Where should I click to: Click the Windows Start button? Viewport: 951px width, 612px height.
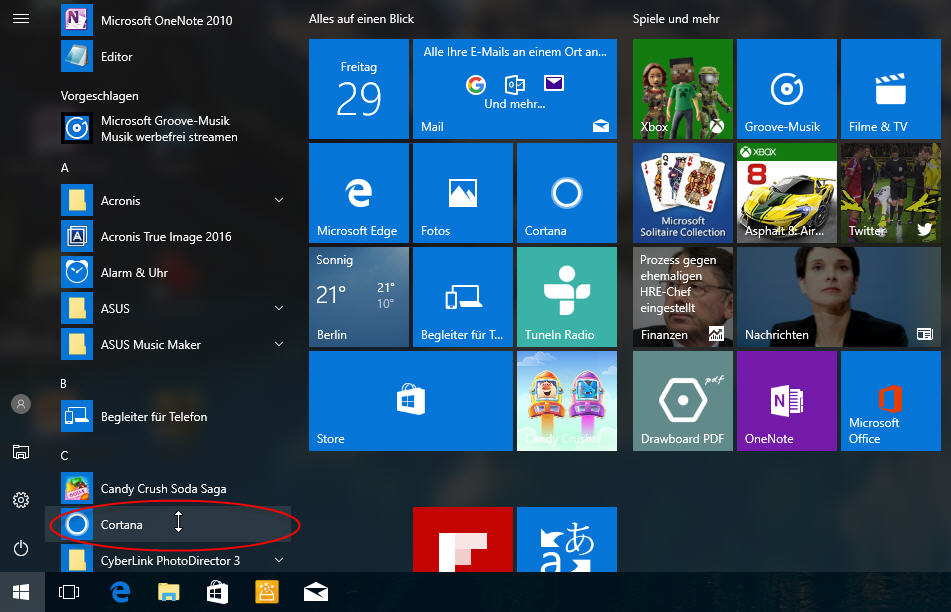tap(22, 592)
